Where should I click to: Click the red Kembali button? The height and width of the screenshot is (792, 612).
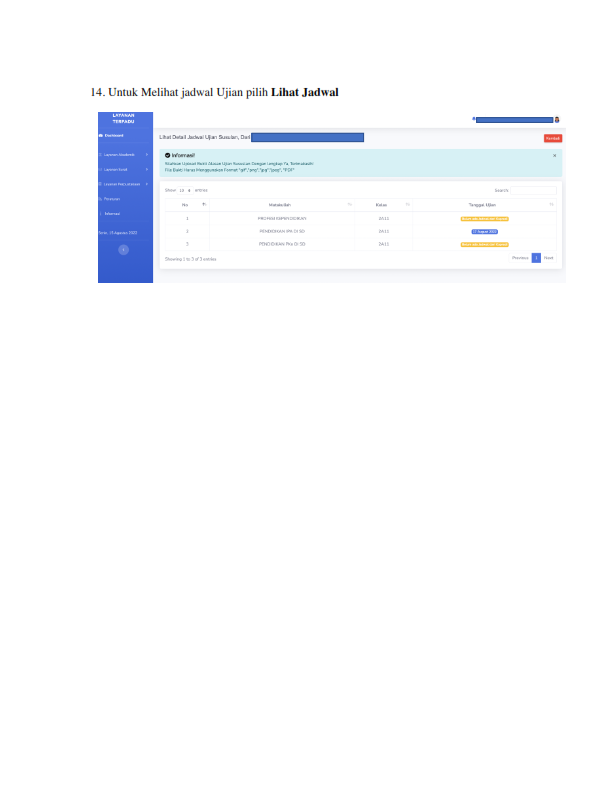(553, 138)
